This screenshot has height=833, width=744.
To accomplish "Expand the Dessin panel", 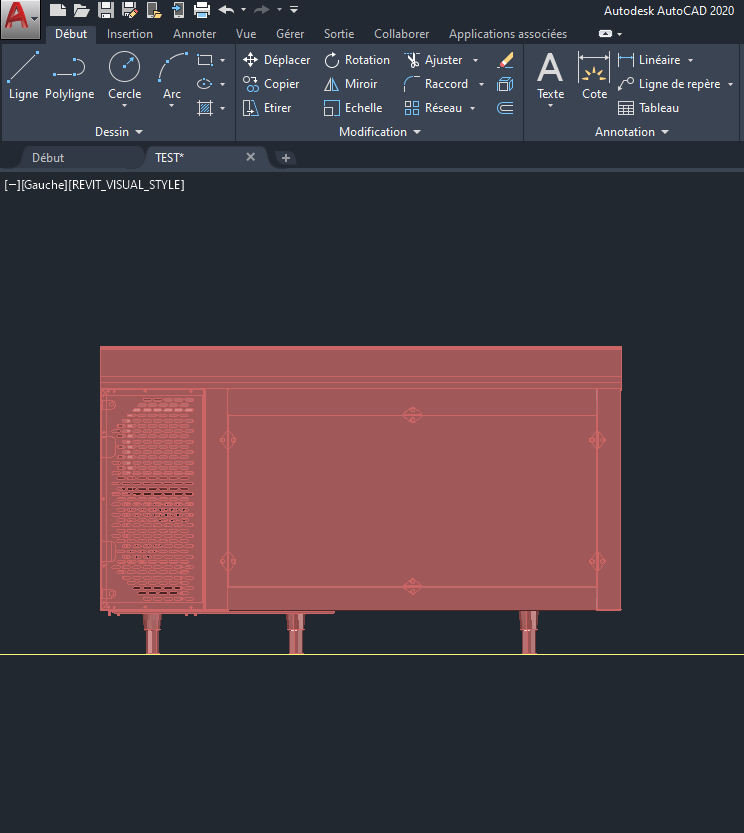I will pos(119,132).
